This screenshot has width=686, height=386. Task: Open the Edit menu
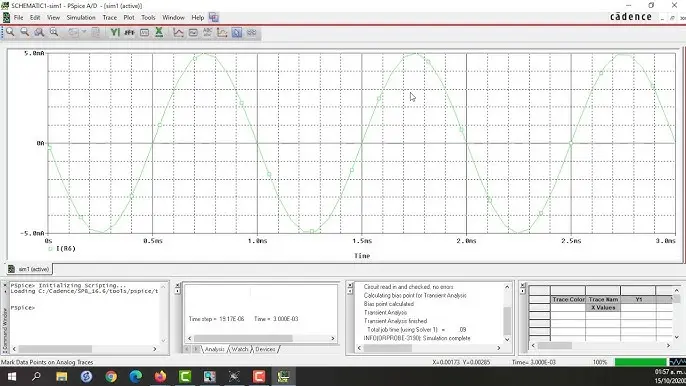point(35,18)
